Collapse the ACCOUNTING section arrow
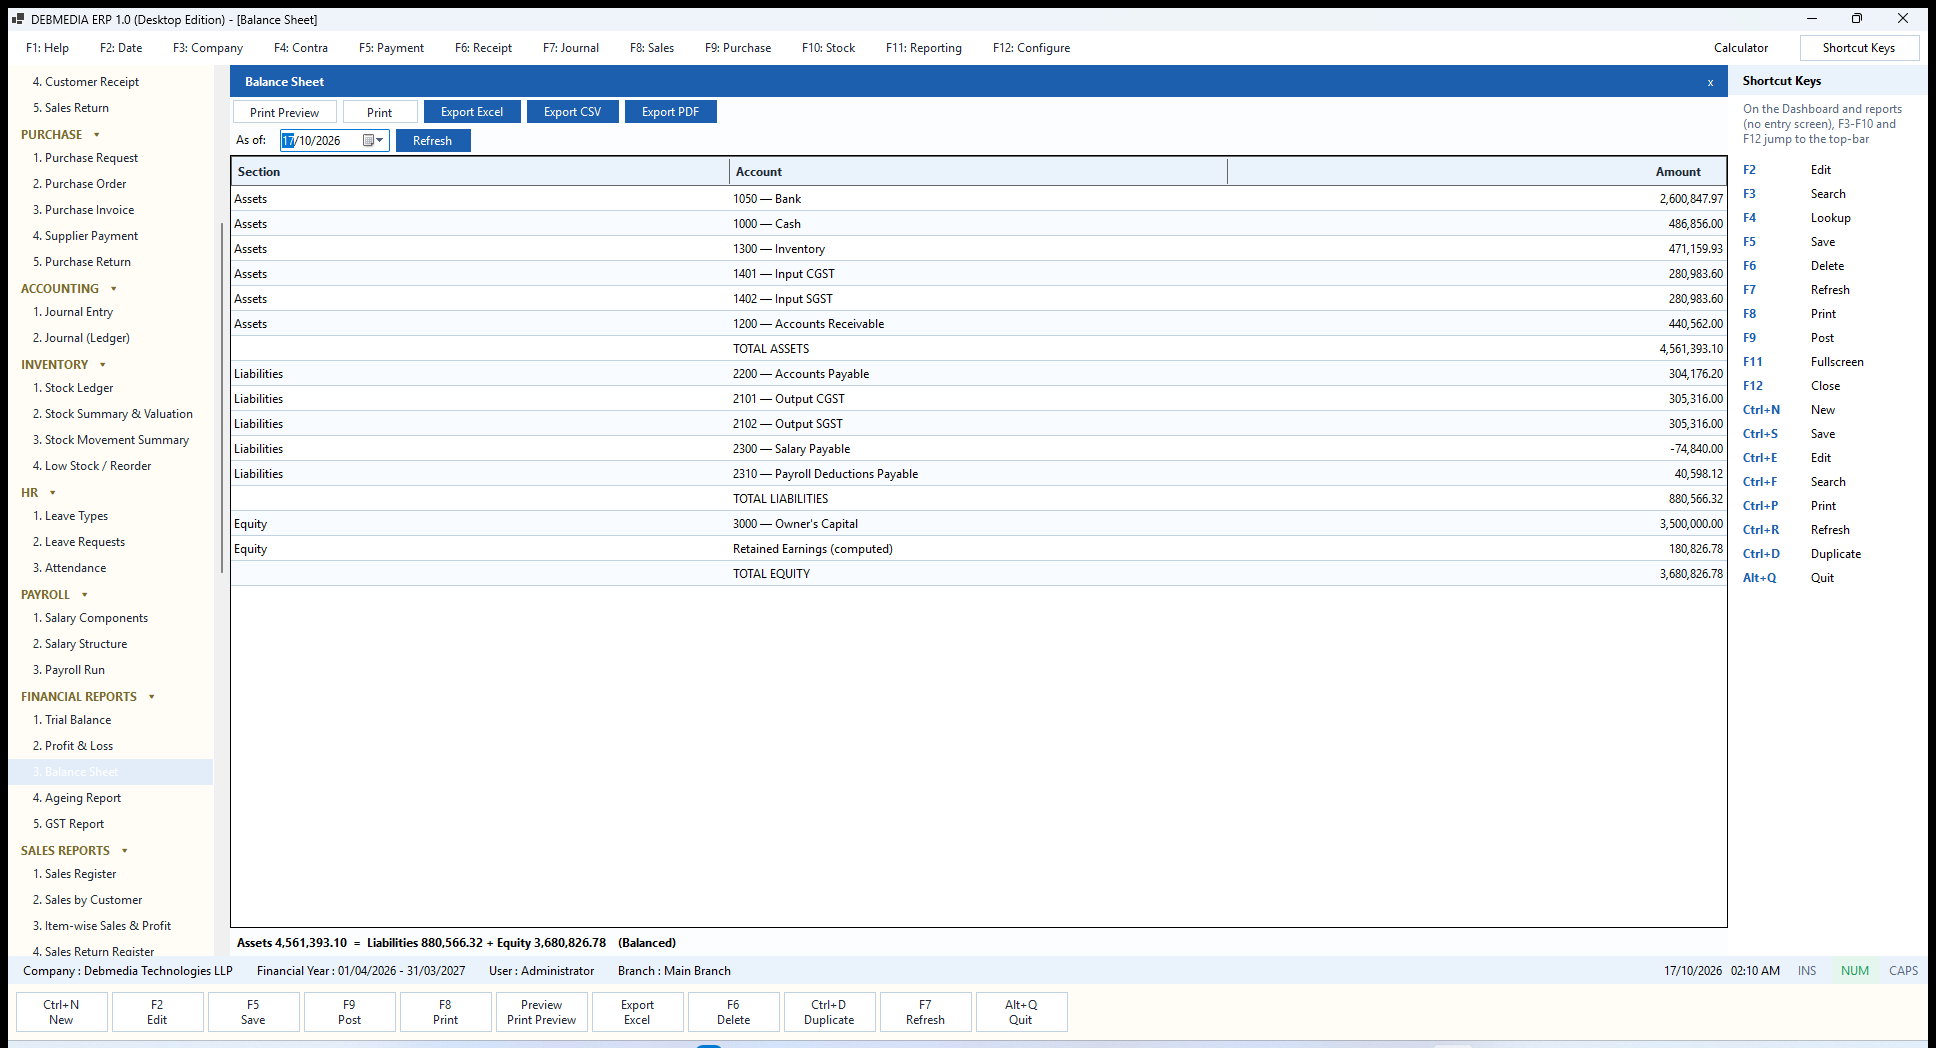1936x1048 pixels. [x=114, y=289]
